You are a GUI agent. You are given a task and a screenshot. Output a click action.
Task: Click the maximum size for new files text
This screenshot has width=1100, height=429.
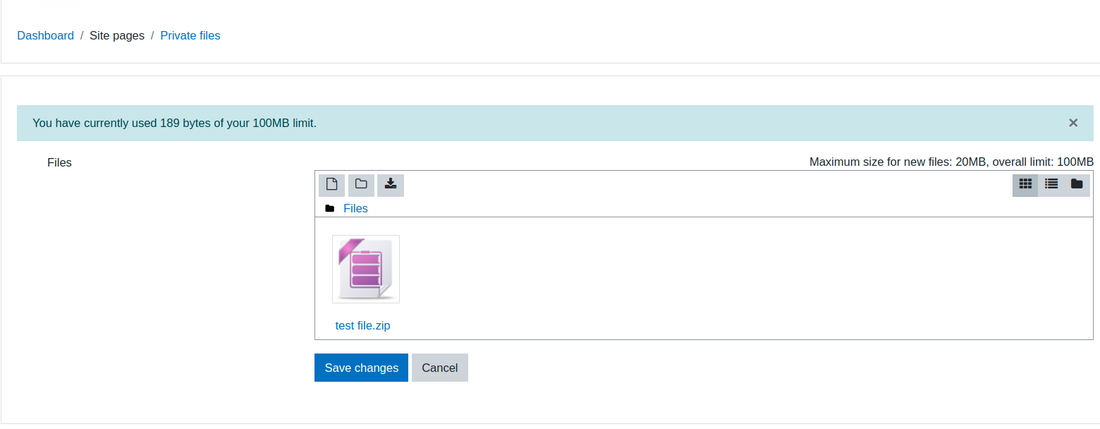click(x=951, y=162)
